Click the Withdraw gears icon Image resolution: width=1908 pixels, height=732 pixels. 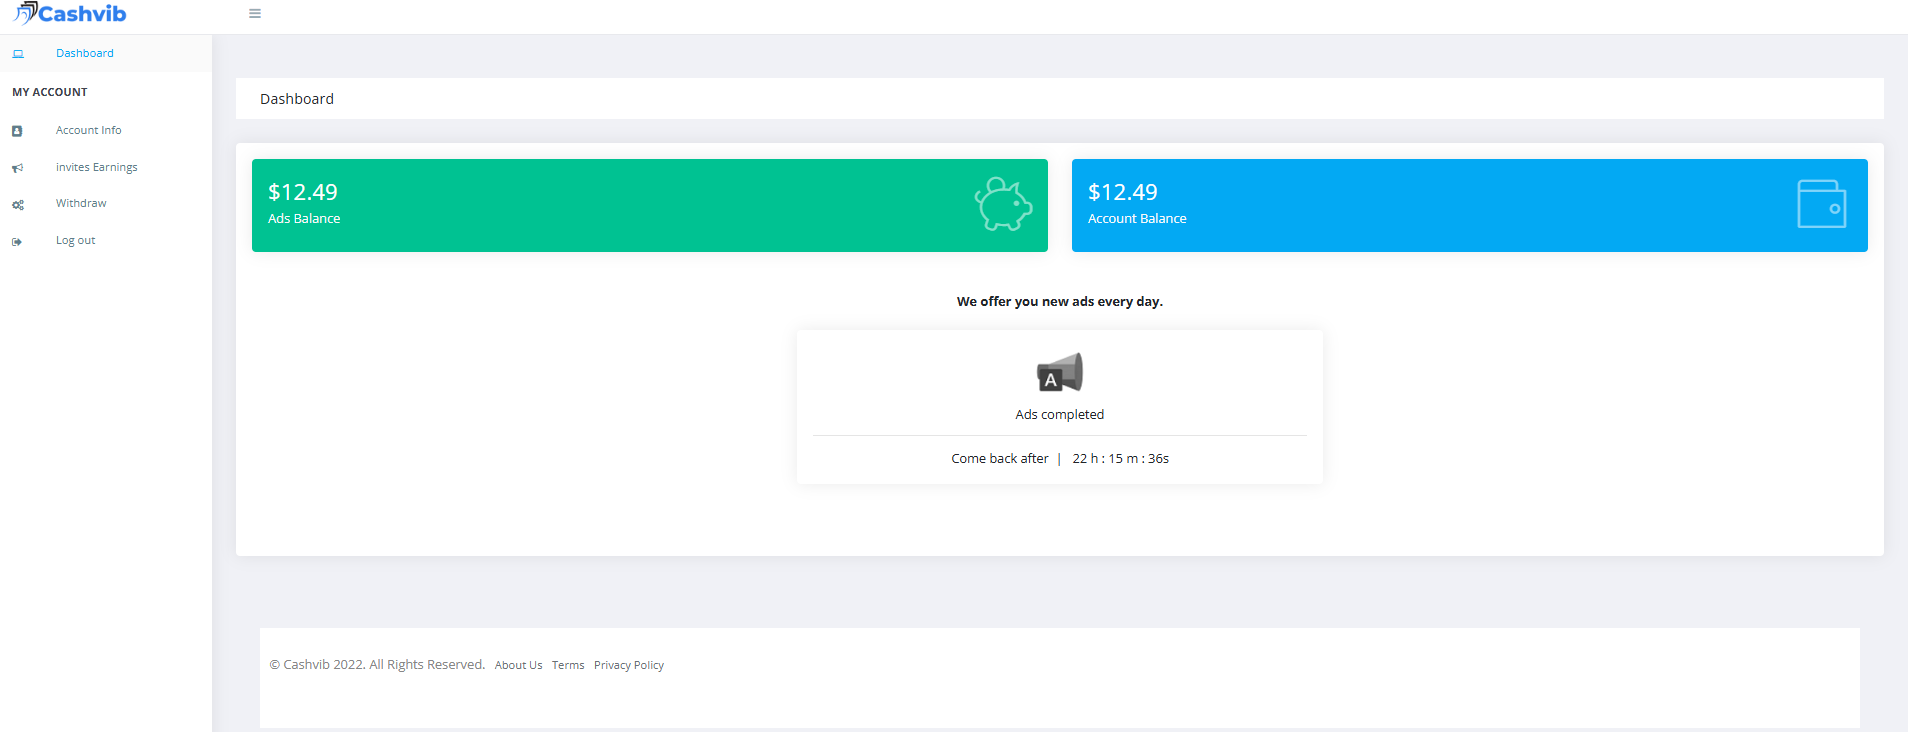[17, 205]
